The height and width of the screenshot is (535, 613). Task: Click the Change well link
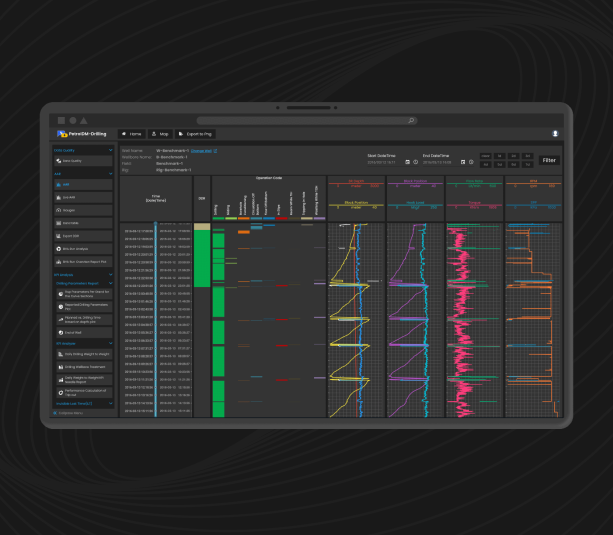[x=201, y=151]
